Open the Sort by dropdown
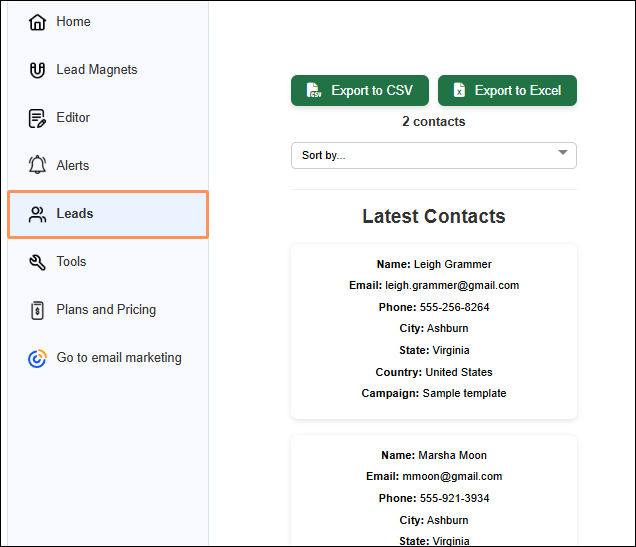636x547 pixels. tap(433, 156)
